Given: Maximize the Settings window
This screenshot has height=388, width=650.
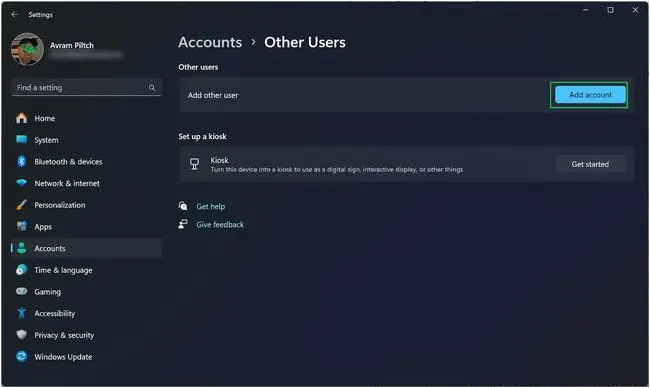Looking at the screenshot, I should point(610,10).
